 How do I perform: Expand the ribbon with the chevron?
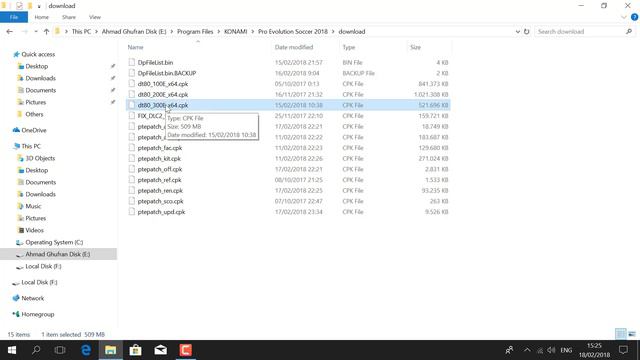point(624,17)
